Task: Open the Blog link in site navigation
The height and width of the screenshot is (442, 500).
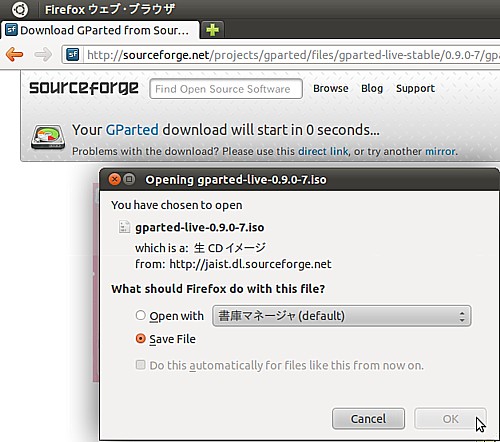Action: [372, 88]
